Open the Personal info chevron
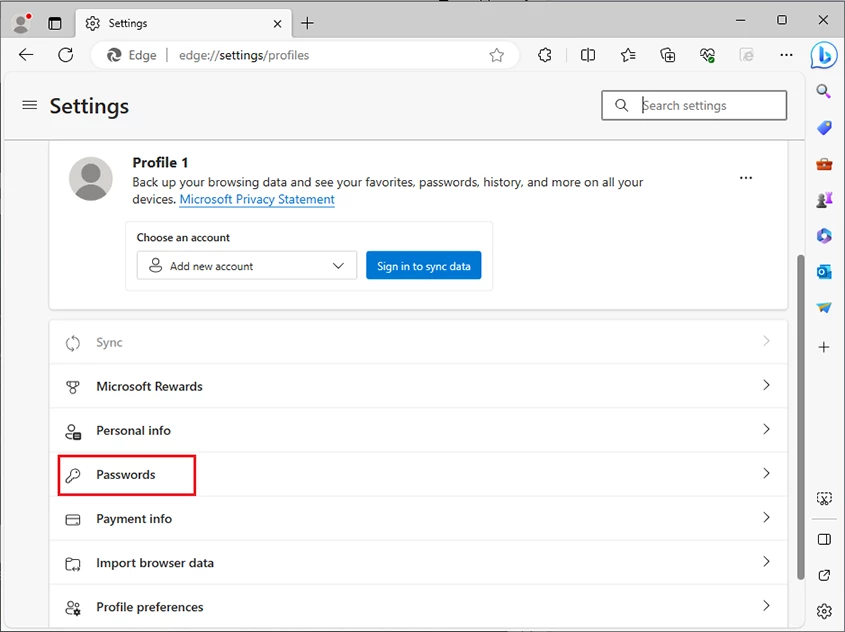This screenshot has width=845, height=632. tap(766, 429)
